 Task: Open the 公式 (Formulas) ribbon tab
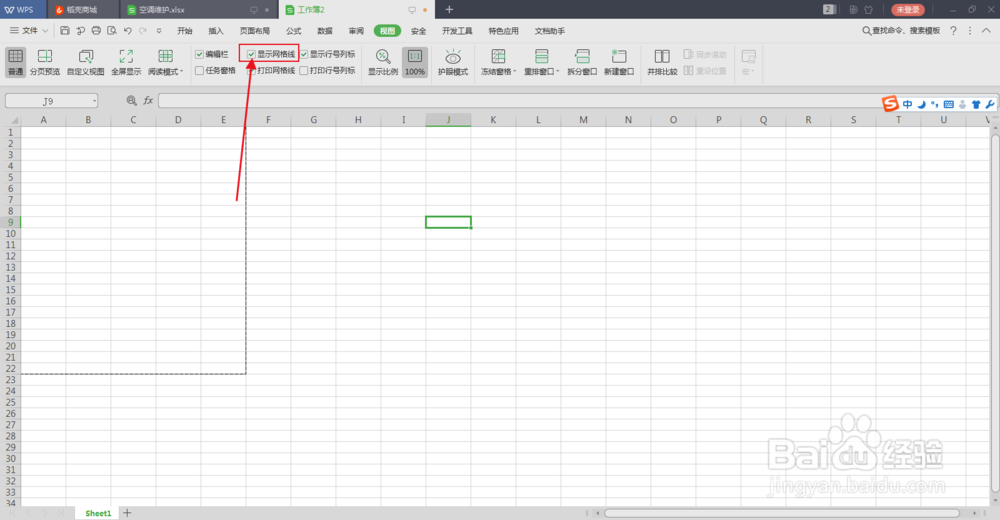point(293,31)
